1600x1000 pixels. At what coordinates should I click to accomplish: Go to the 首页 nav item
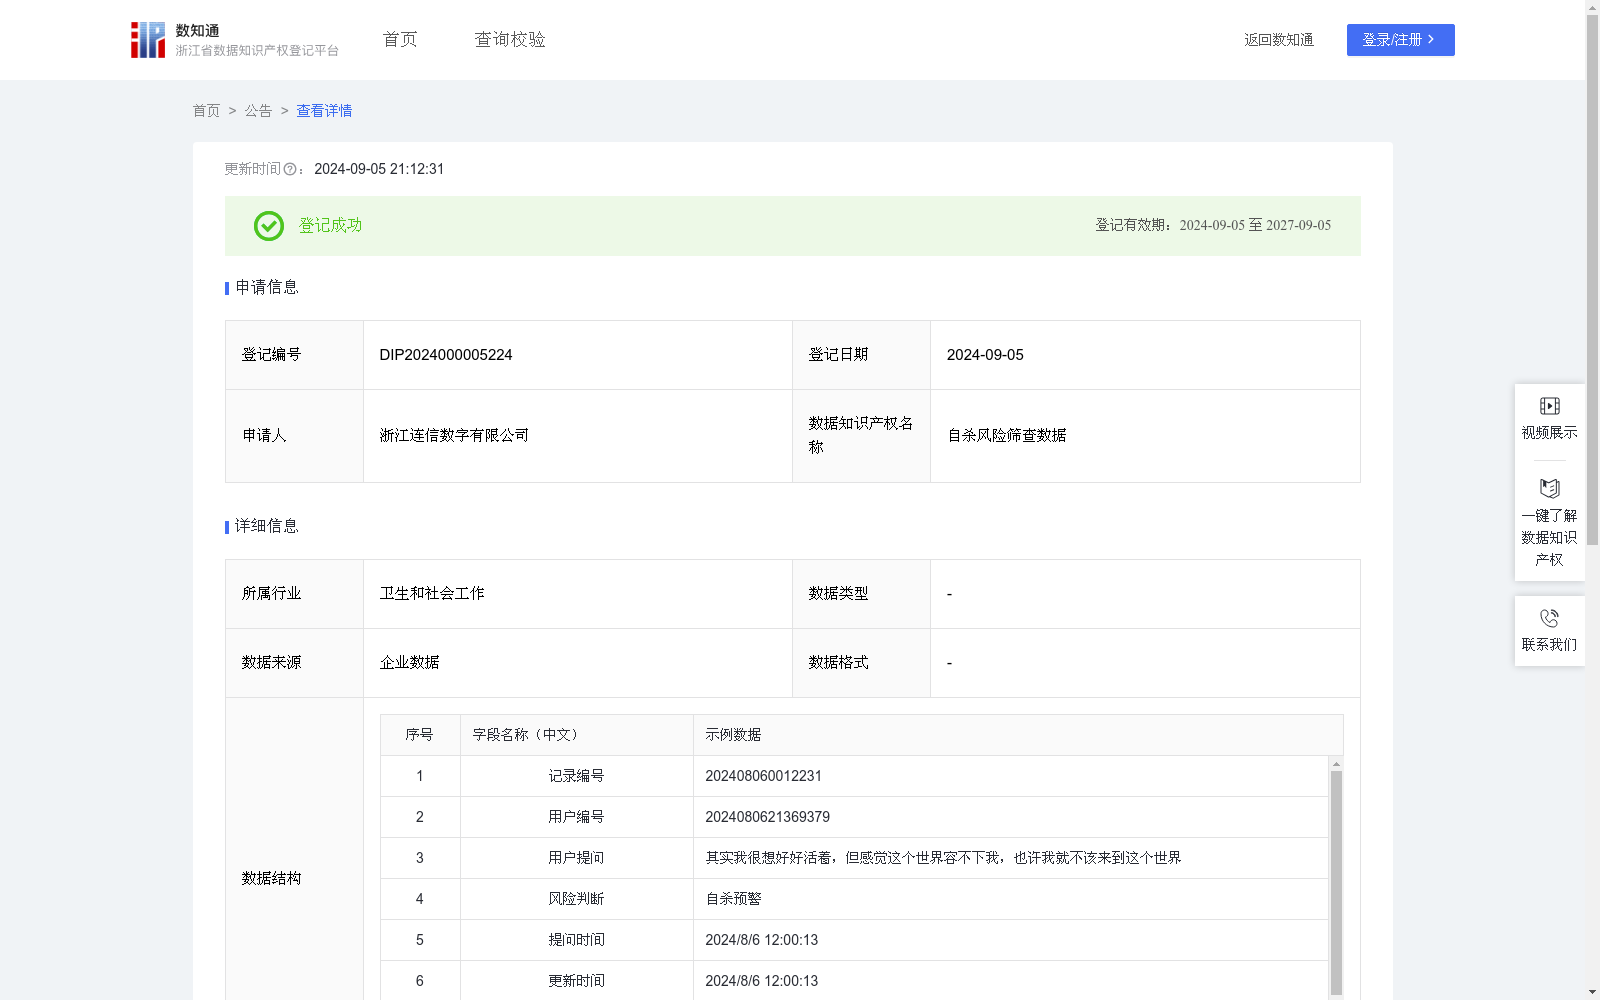pos(400,40)
